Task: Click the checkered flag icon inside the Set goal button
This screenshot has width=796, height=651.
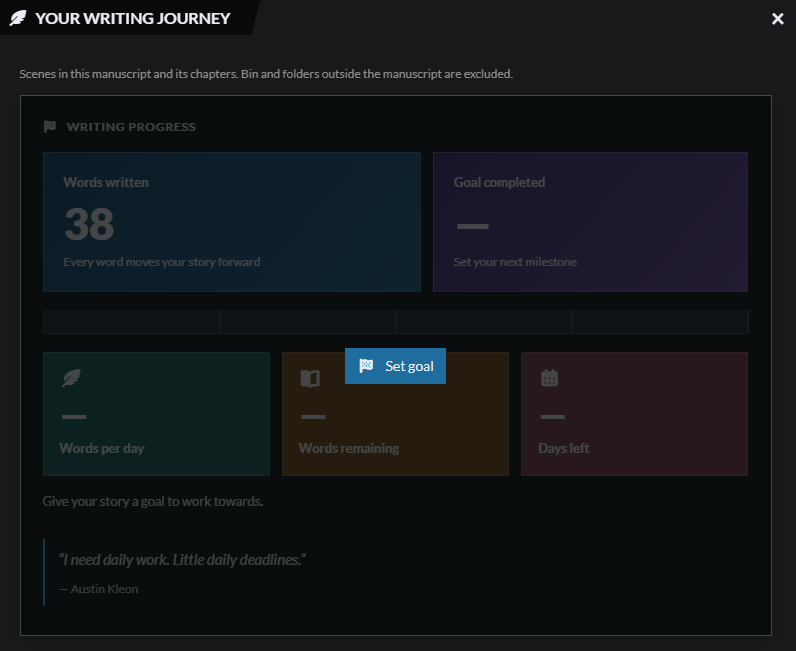Action: [366, 366]
